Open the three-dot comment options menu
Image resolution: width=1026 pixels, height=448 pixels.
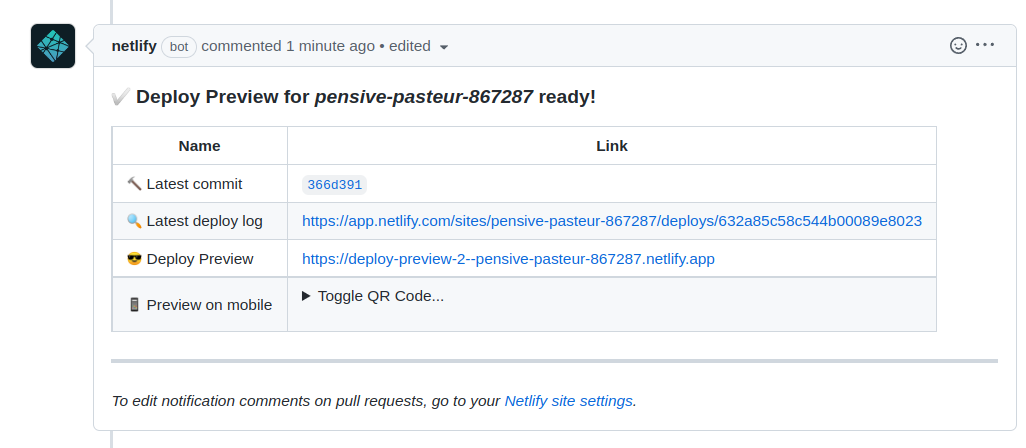tap(985, 45)
